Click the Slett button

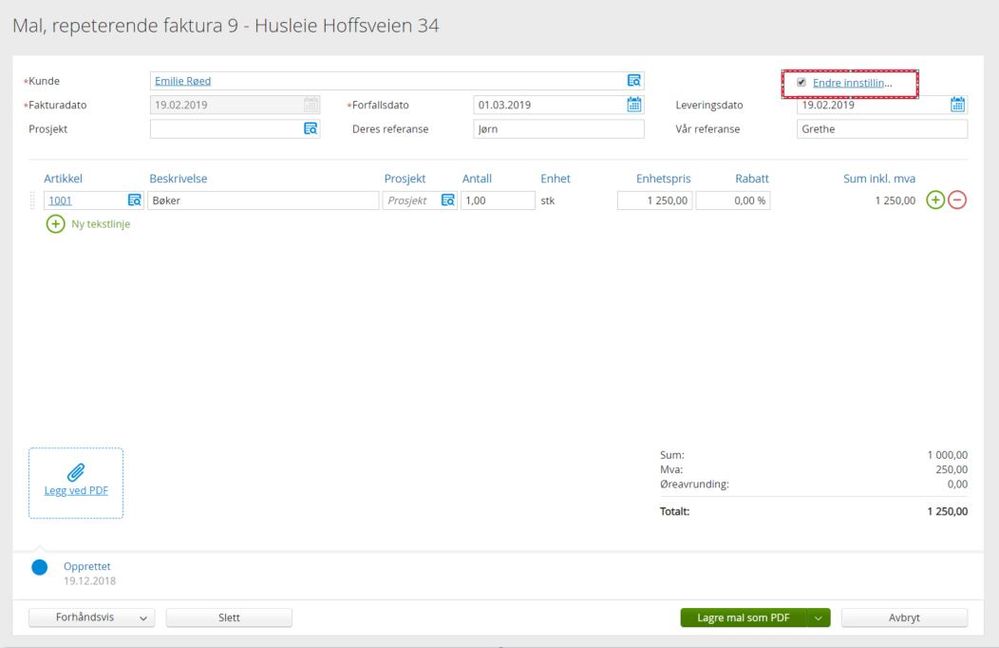(x=229, y=617)
